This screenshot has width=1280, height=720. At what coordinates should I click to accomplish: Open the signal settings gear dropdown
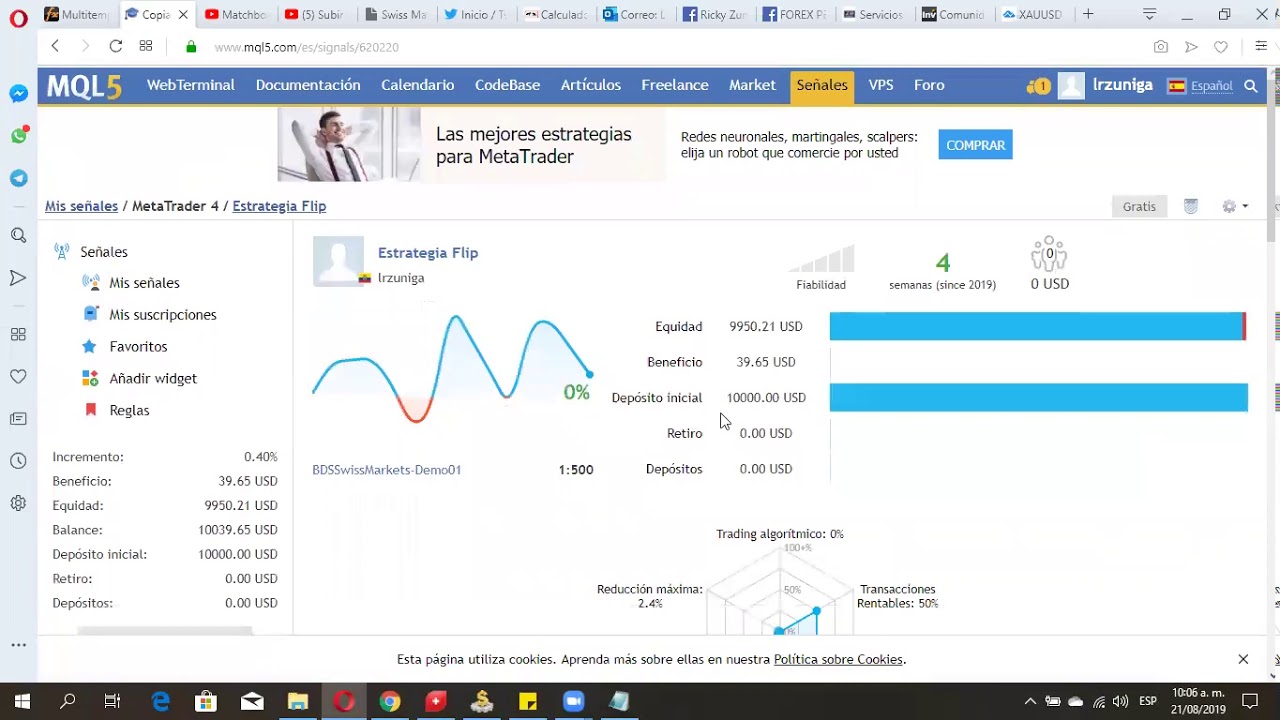pos(1235,206)
